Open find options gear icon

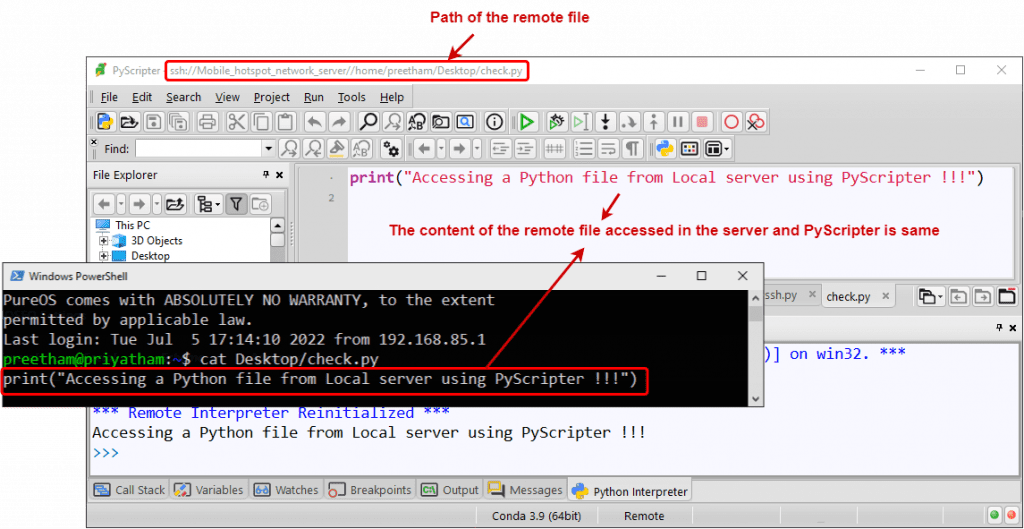tap(391, 149)
